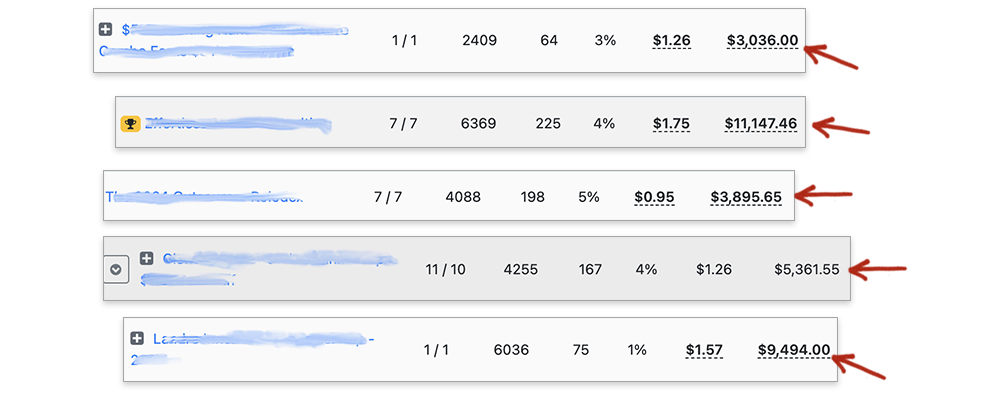The image size is (1000, 400).
Task: Expand the plus icon in $5,361.55 row
Action: tap(147, 258)
